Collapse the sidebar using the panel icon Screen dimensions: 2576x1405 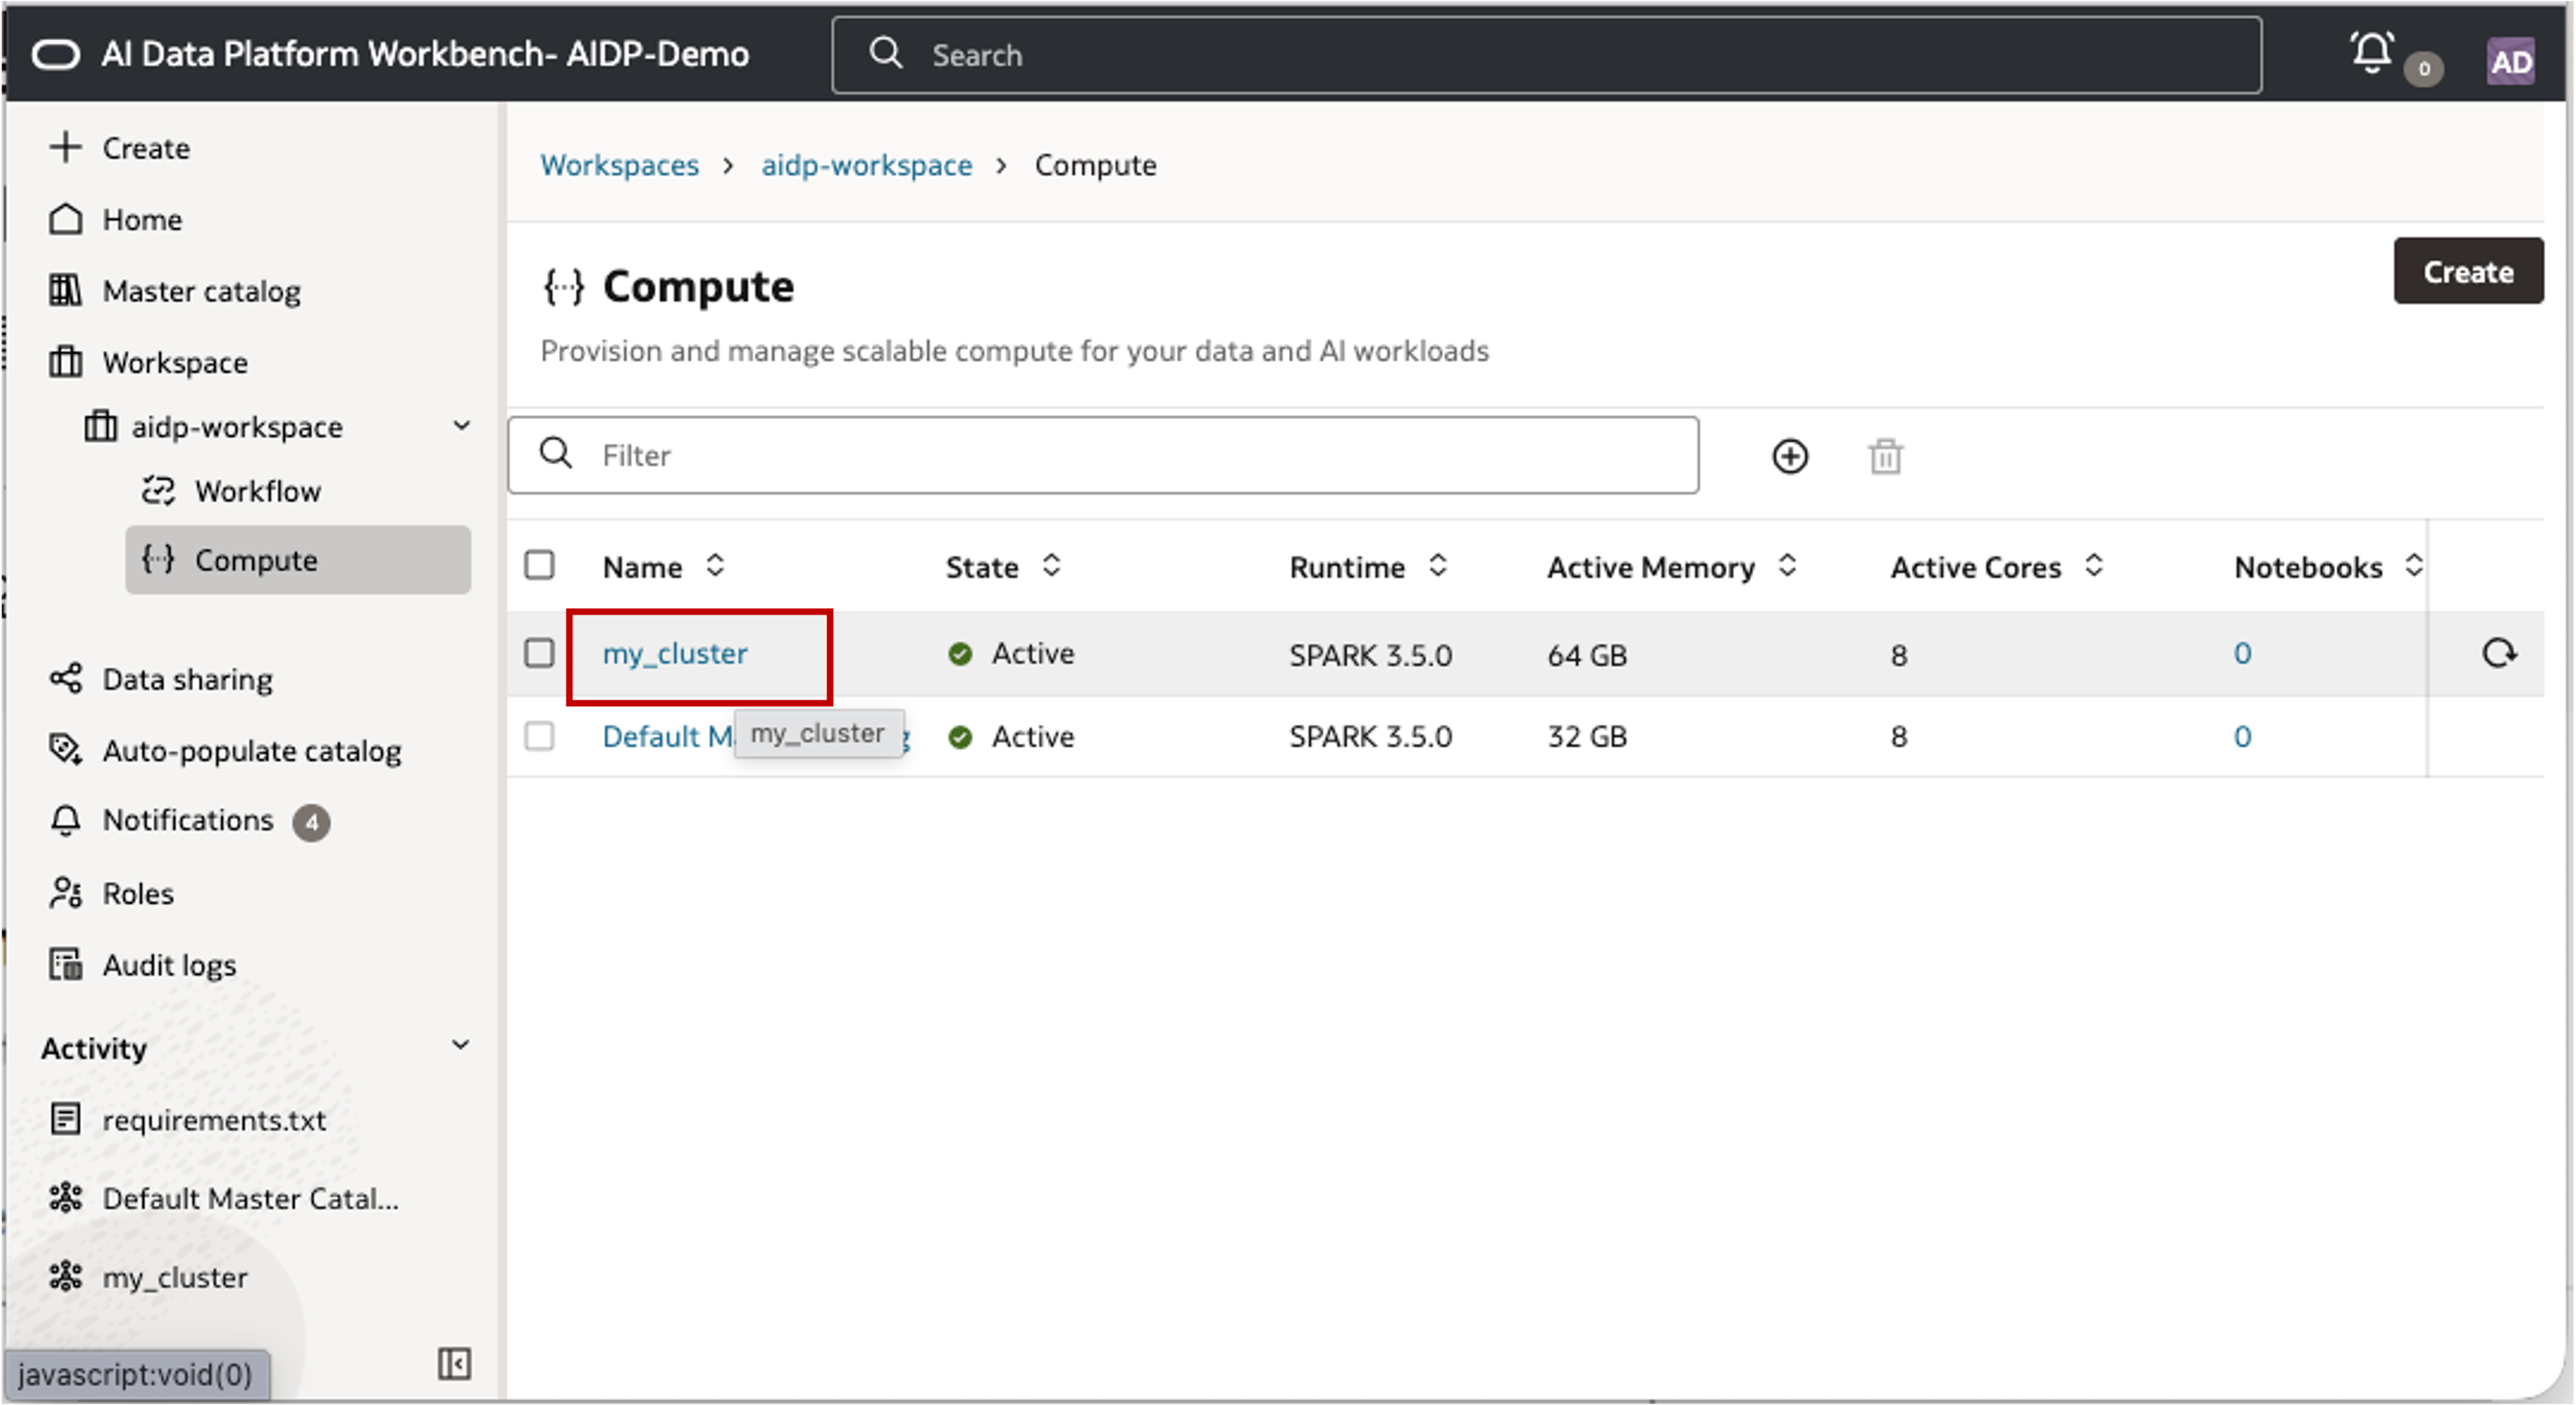tap(454, 1363)
